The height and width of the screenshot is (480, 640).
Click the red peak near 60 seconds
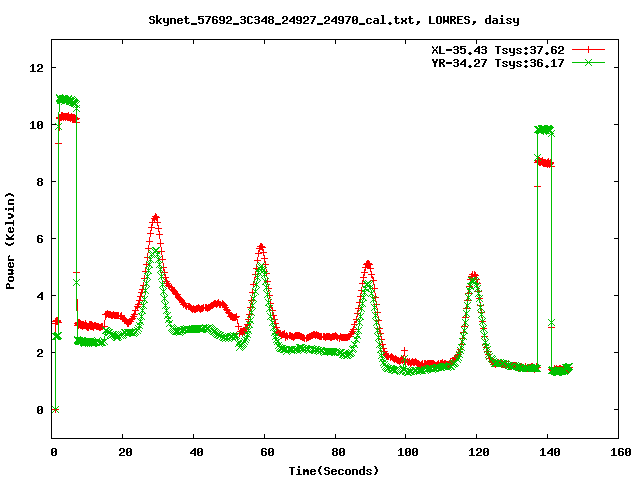point(261,247)
